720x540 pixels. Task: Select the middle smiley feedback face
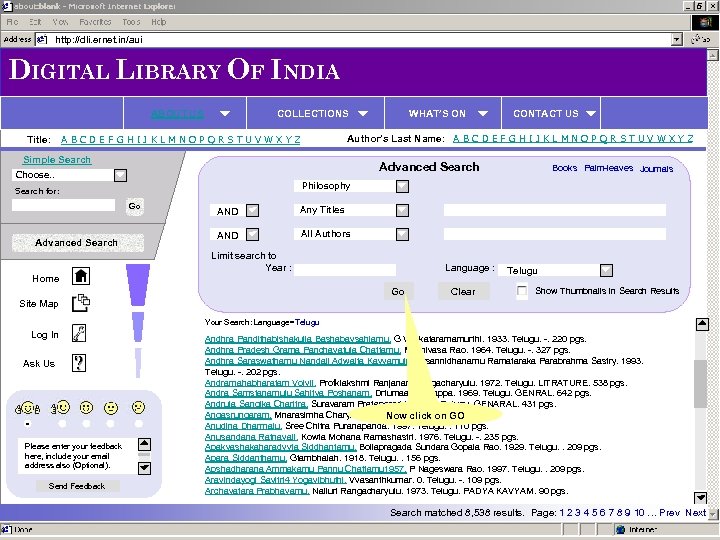coord(86,407)
